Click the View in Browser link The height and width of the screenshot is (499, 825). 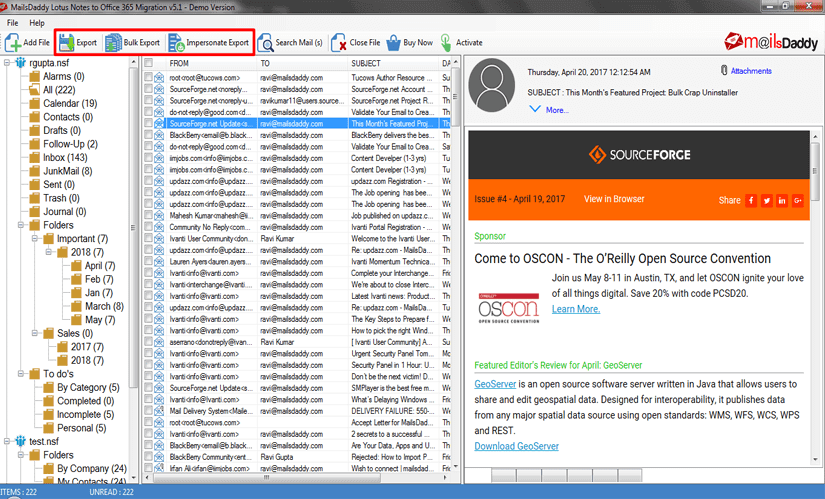(614, 199)
